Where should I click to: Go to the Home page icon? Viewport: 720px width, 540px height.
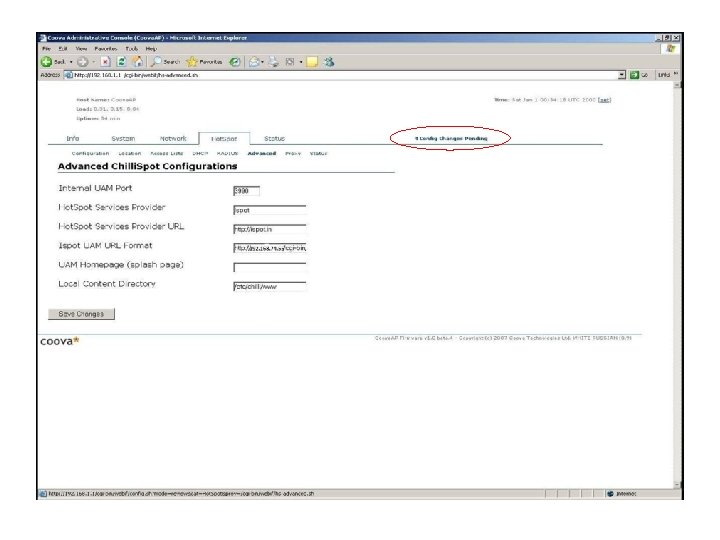(137, 62)
